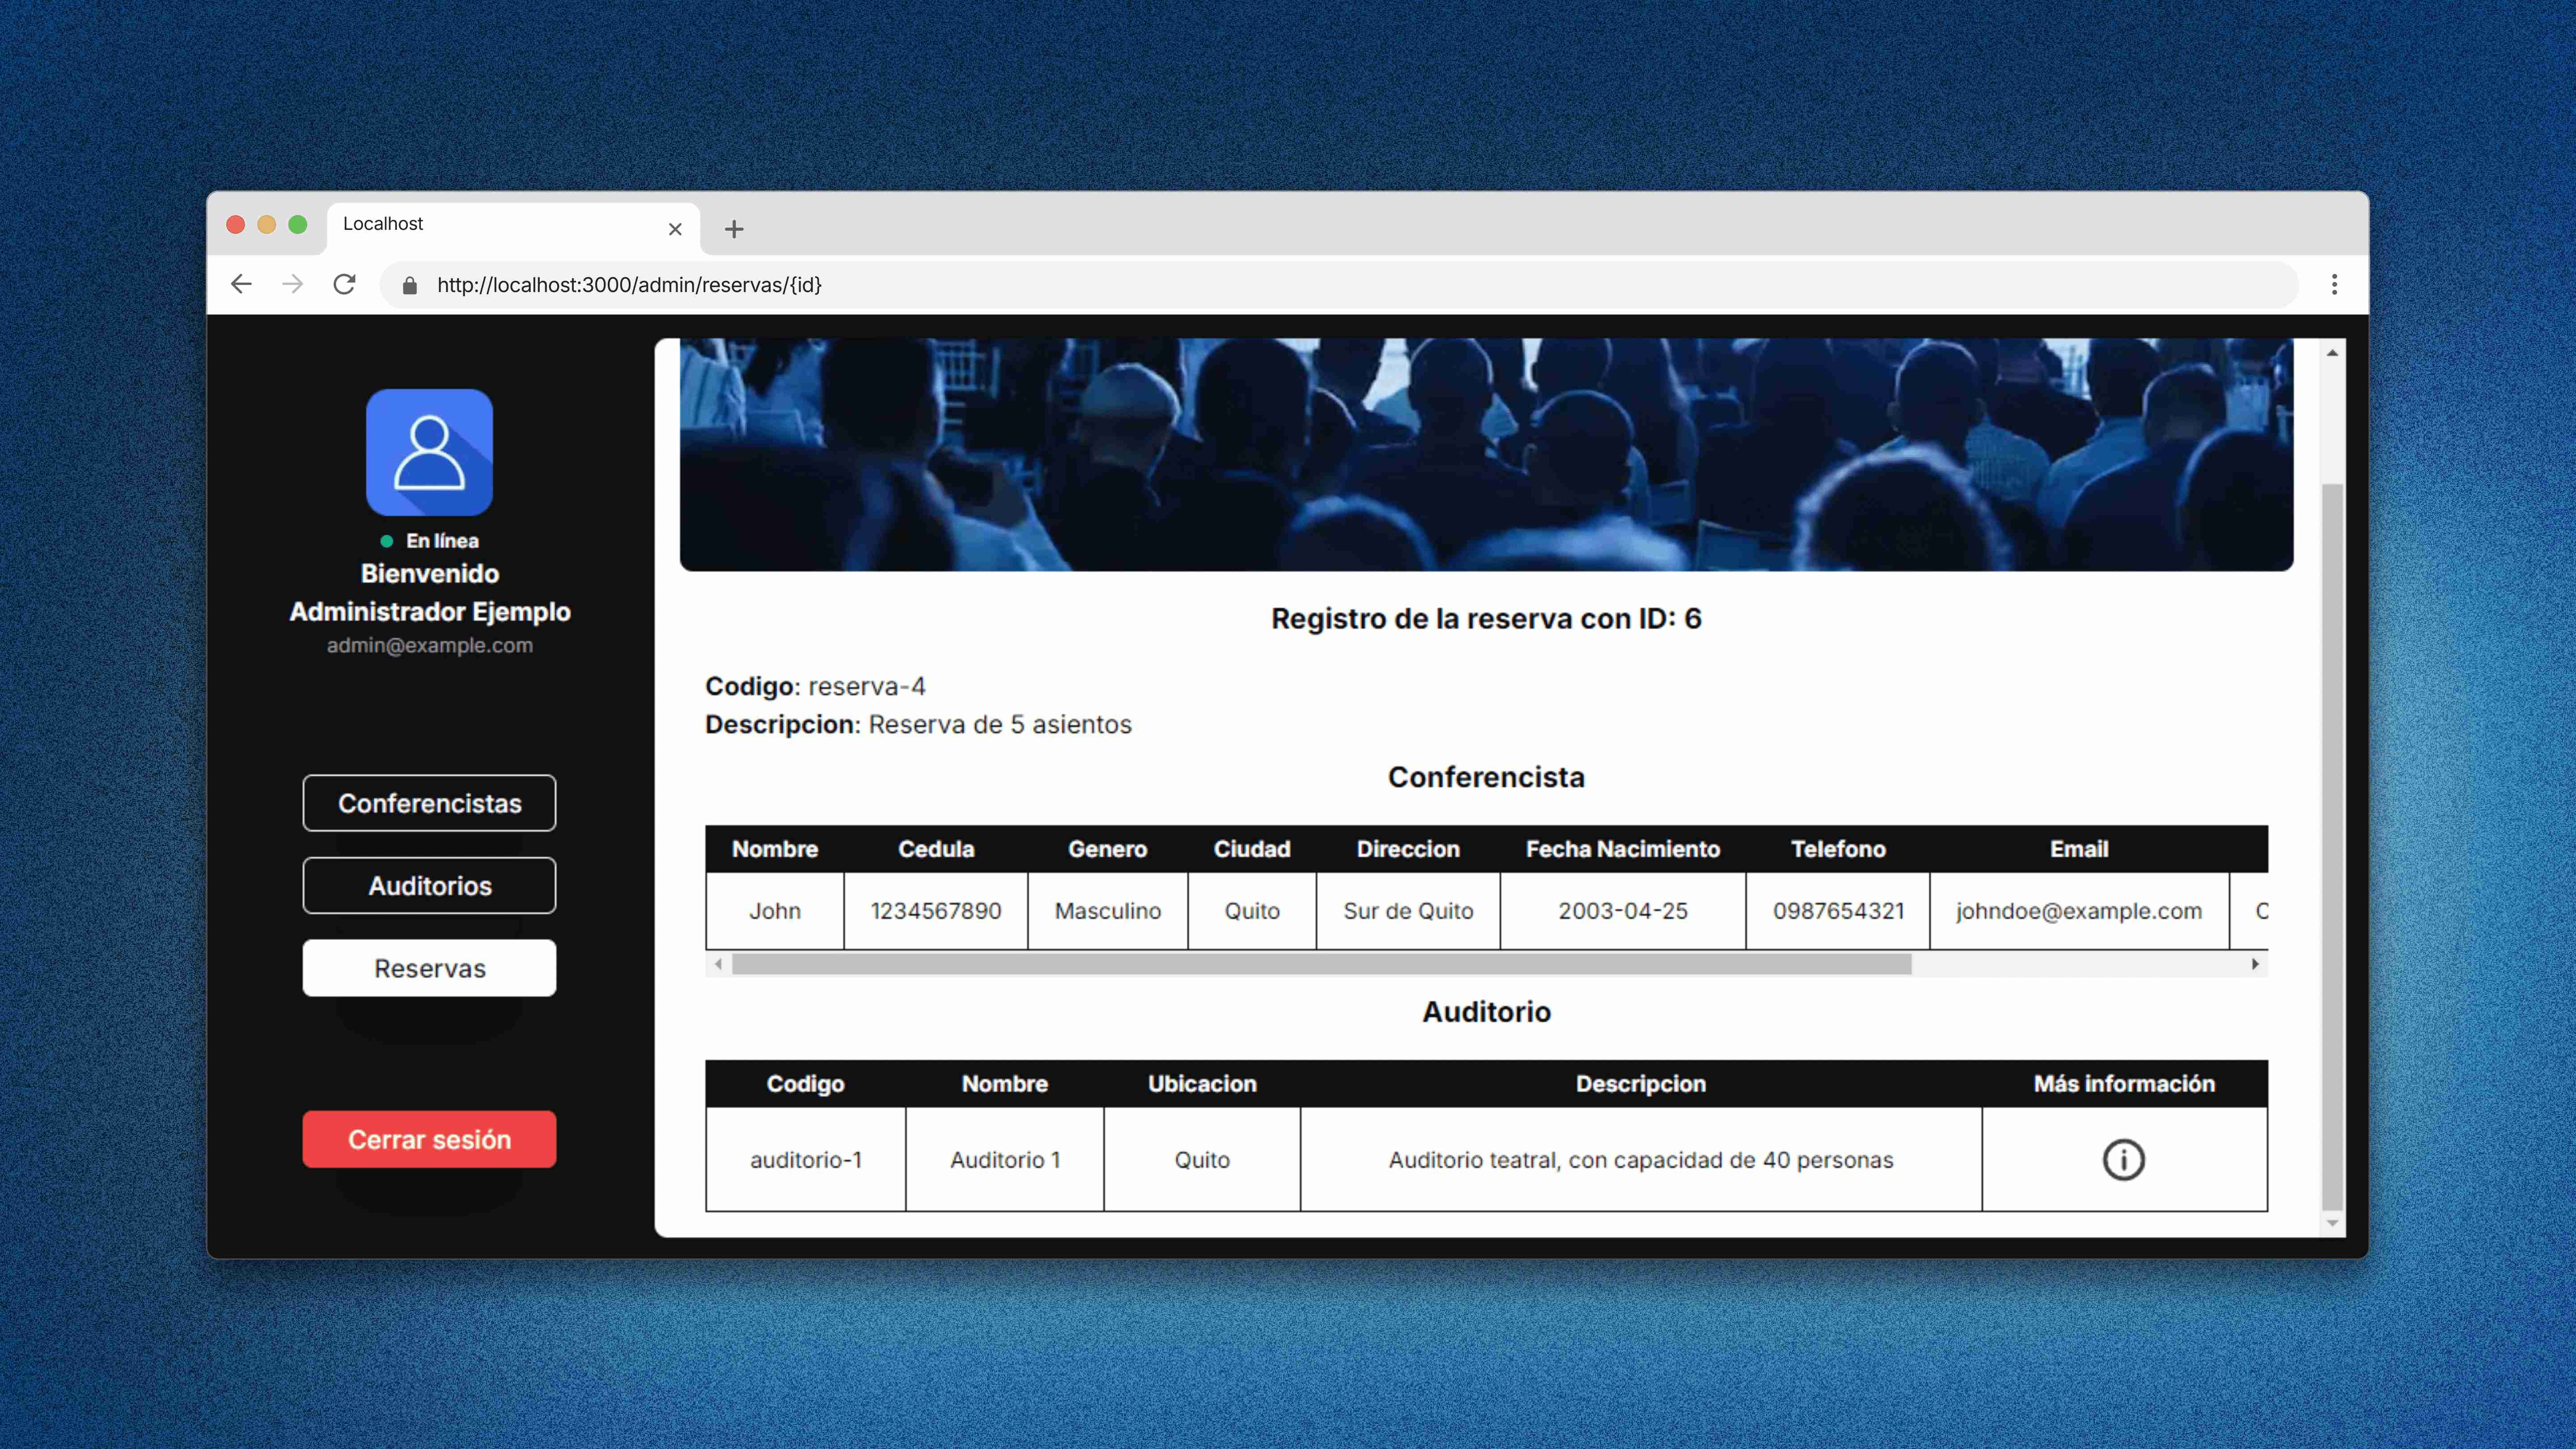Screen dimensions: 2576x1449
Task: Click the Cerrar sesión button
Action: pyautogui.click(x=429, y=1139)
